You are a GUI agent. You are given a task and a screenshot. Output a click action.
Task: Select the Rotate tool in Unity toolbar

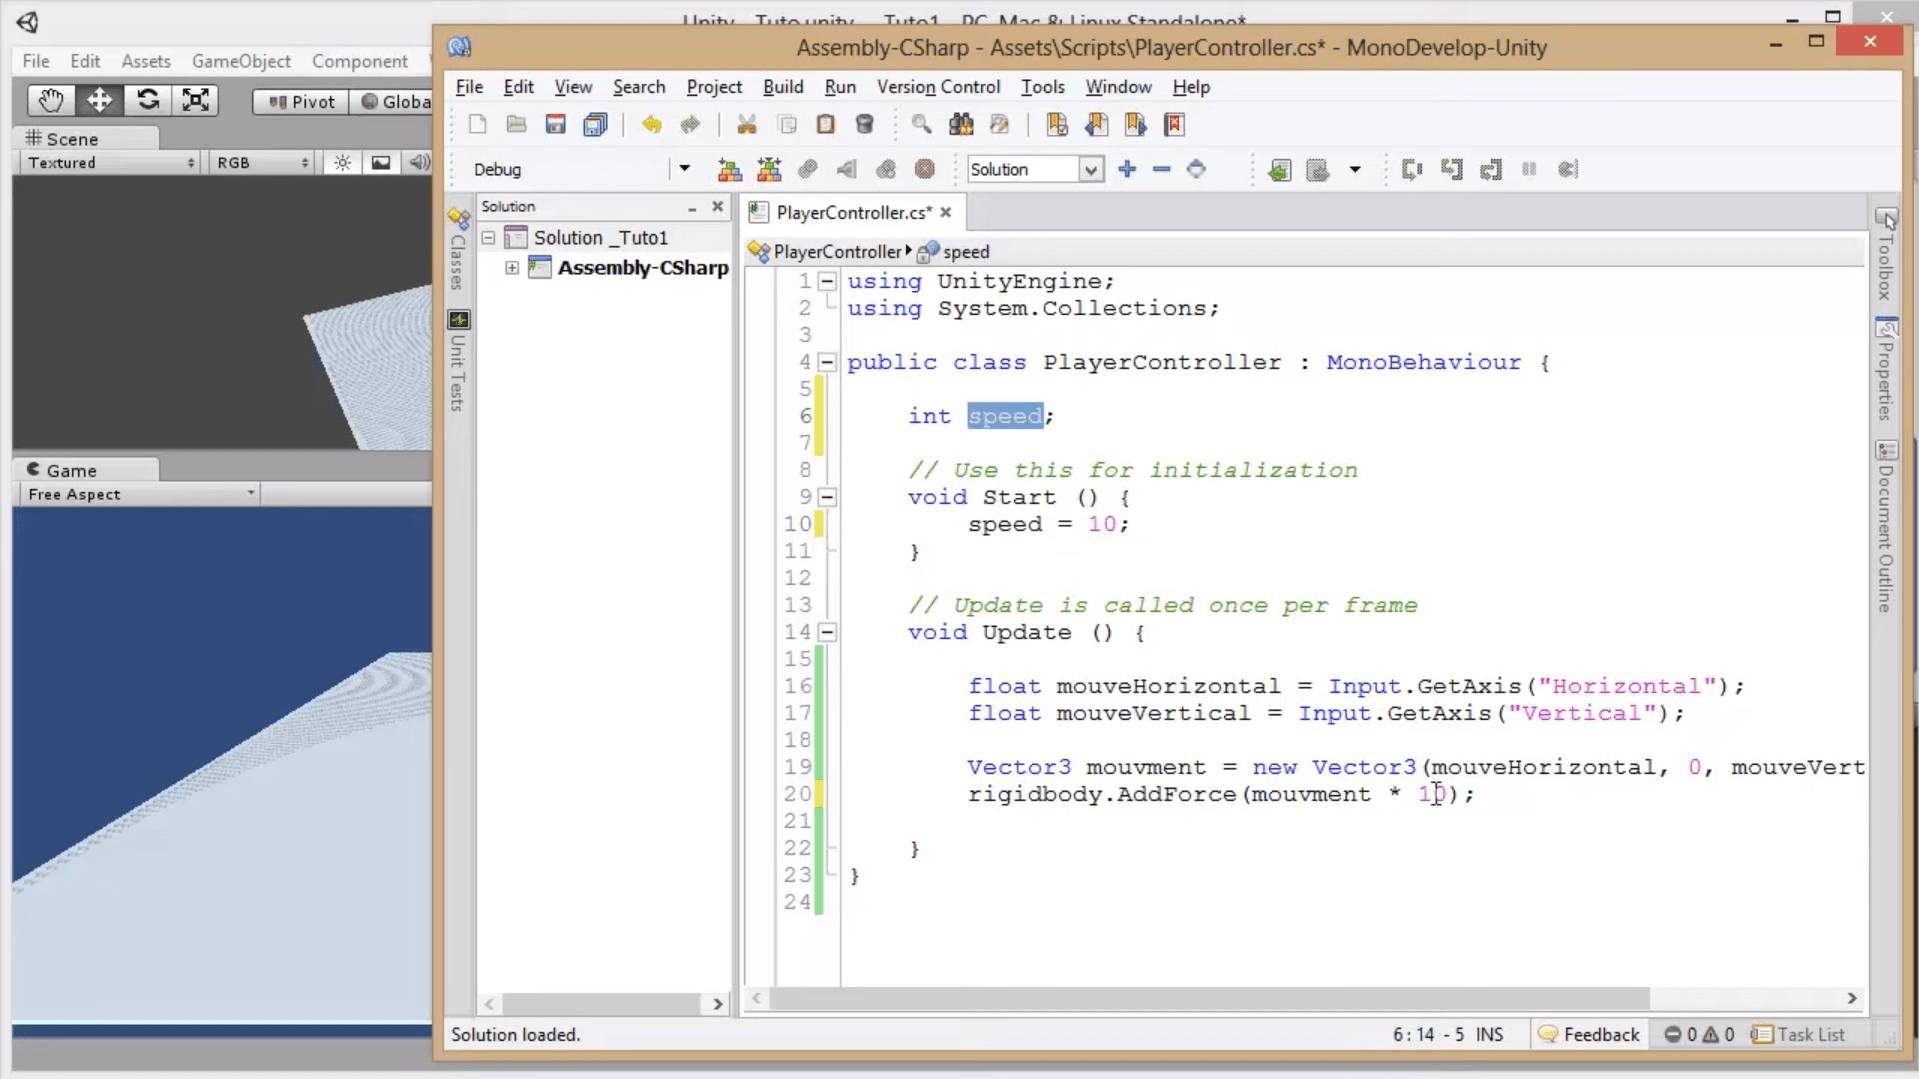[x=148, y=100]
